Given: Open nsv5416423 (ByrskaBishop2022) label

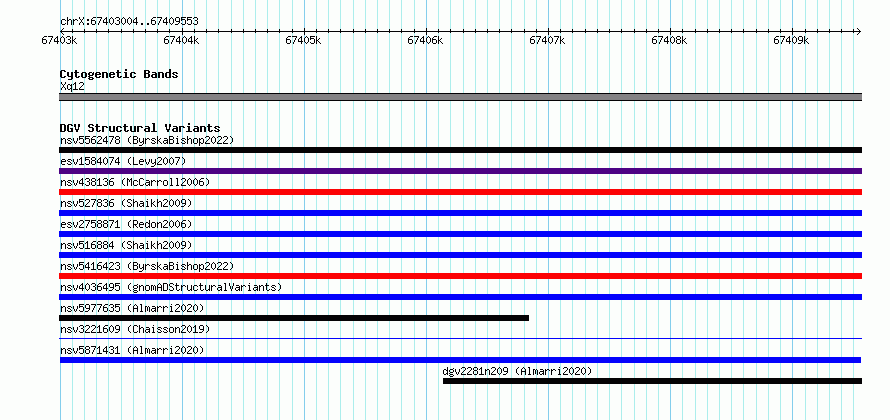Looking at the screenshot, I should coord(147,266).
